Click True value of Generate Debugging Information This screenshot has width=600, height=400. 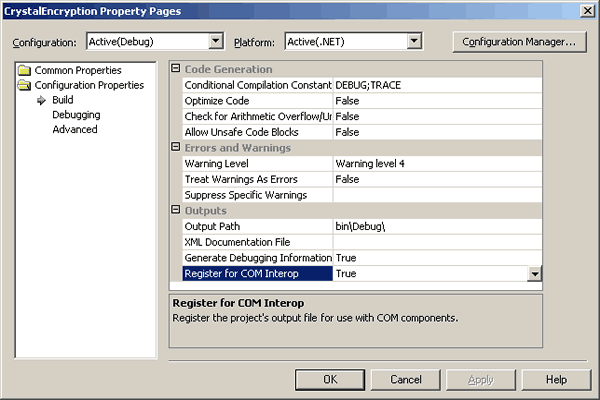click(437, 258)
